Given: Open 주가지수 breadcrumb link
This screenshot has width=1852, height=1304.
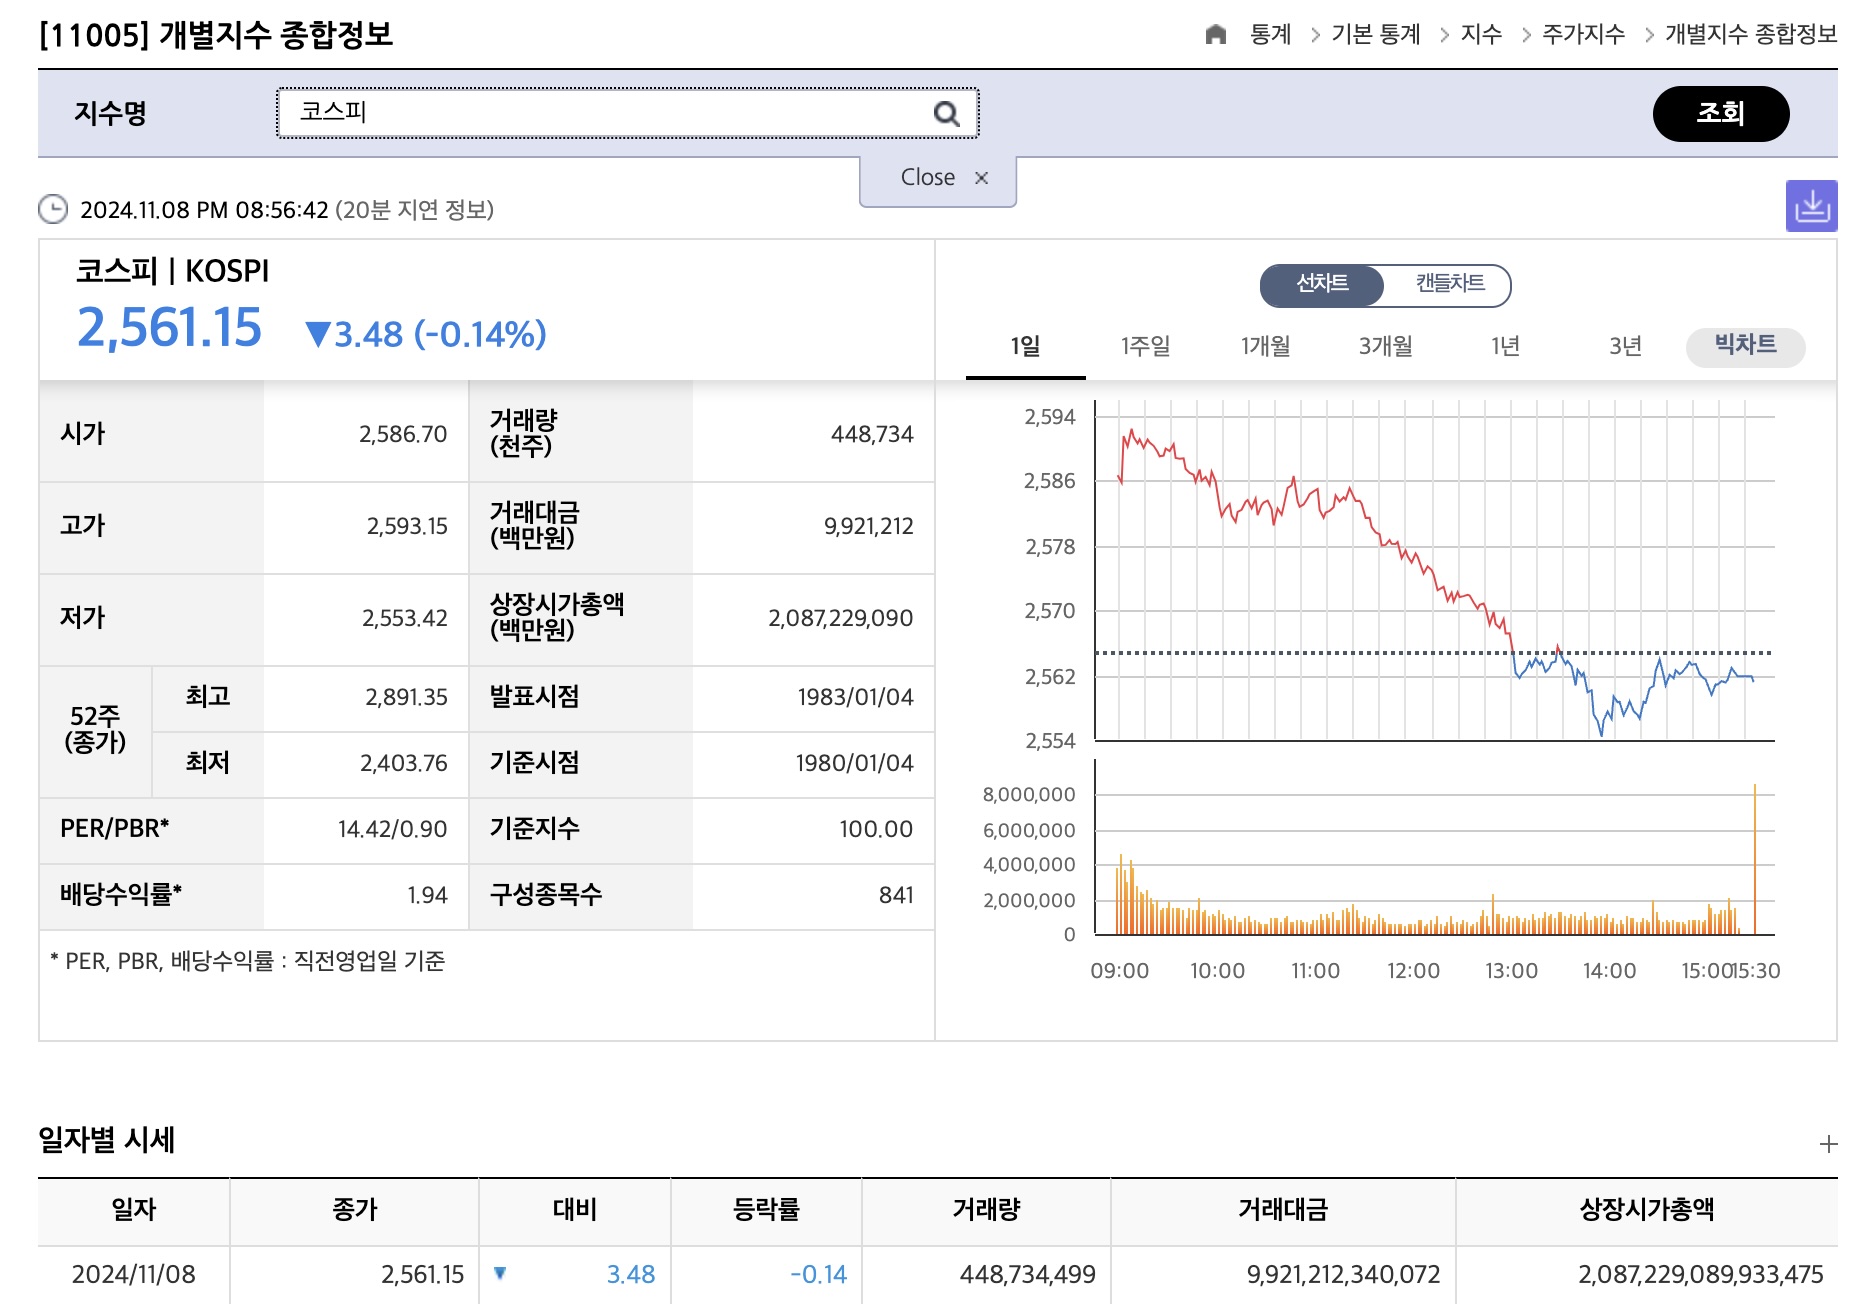Looking at the screenshot, I should (x=1583, y=35).
